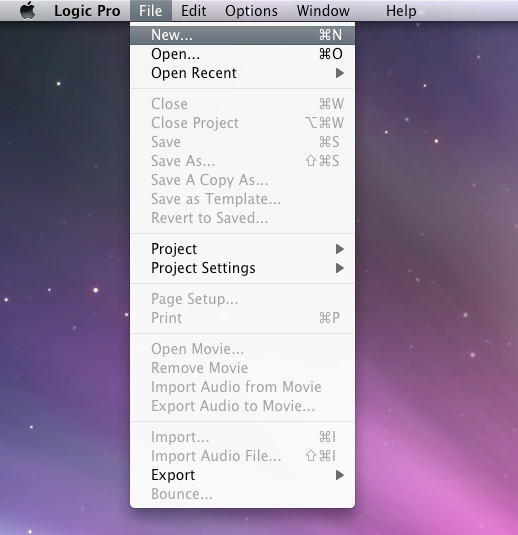This screenshot has height=535, width=518.
Task: Expand the Open Recent submenu arrow
Action: point(340,73)
